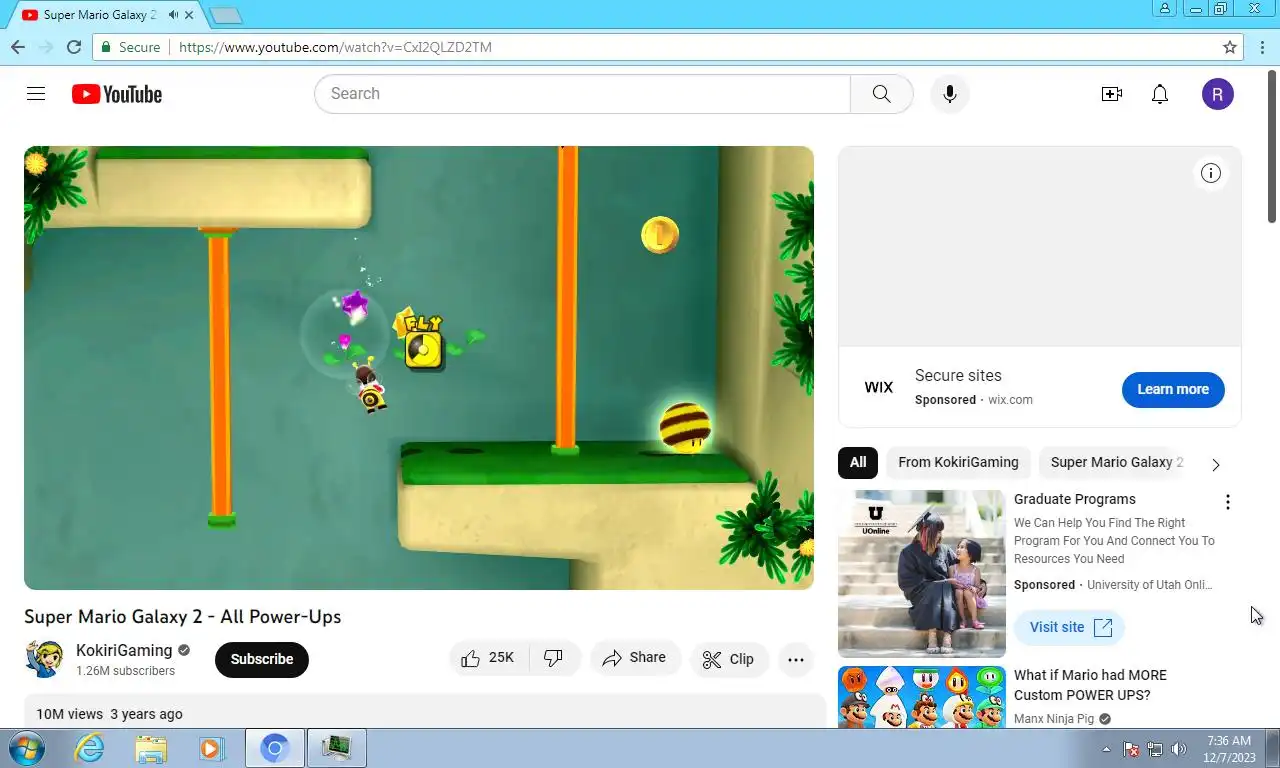Show more filter chips with arrow

1216,464
